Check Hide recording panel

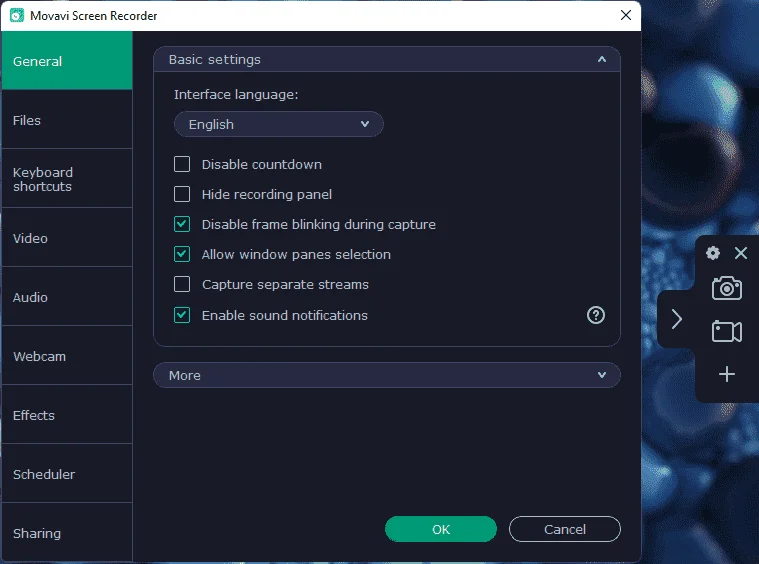tap(182, 194)
